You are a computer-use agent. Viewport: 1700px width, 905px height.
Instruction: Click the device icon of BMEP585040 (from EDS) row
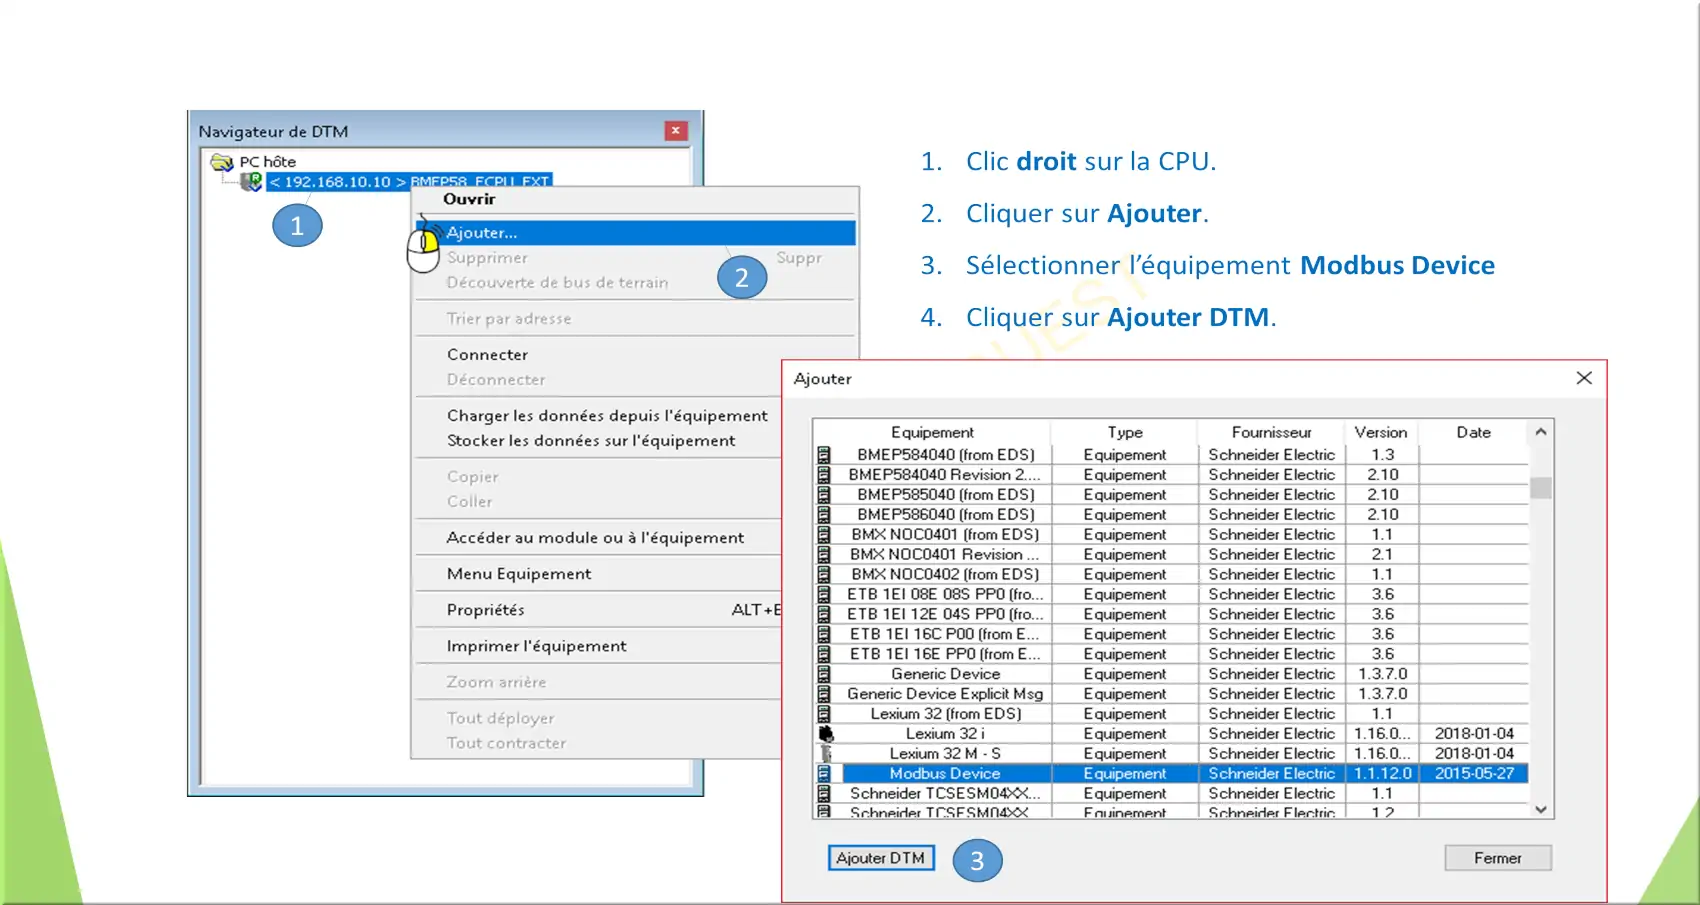click(x=824, y=494)
